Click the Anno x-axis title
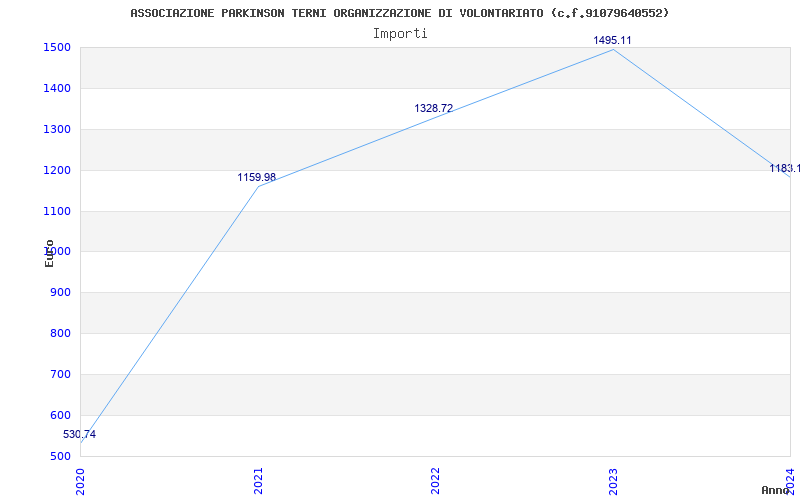The height and width of the screenshot is (500, 800). 775,490
